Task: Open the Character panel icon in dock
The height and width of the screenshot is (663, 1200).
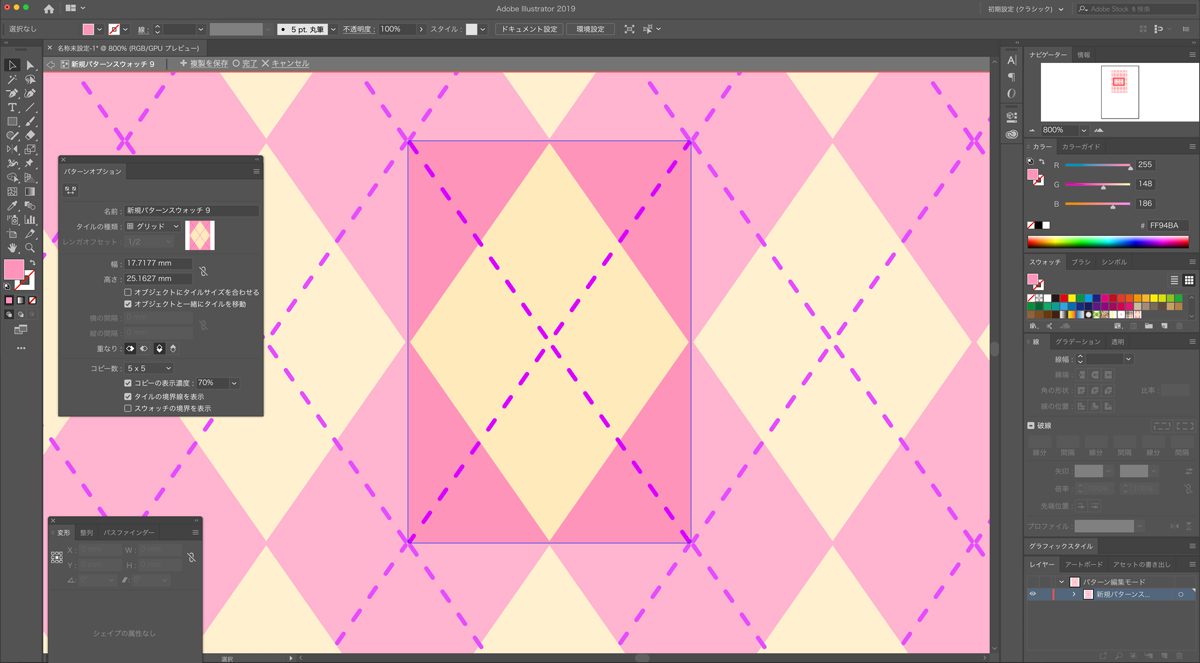Action: (x=1012, y=61)
